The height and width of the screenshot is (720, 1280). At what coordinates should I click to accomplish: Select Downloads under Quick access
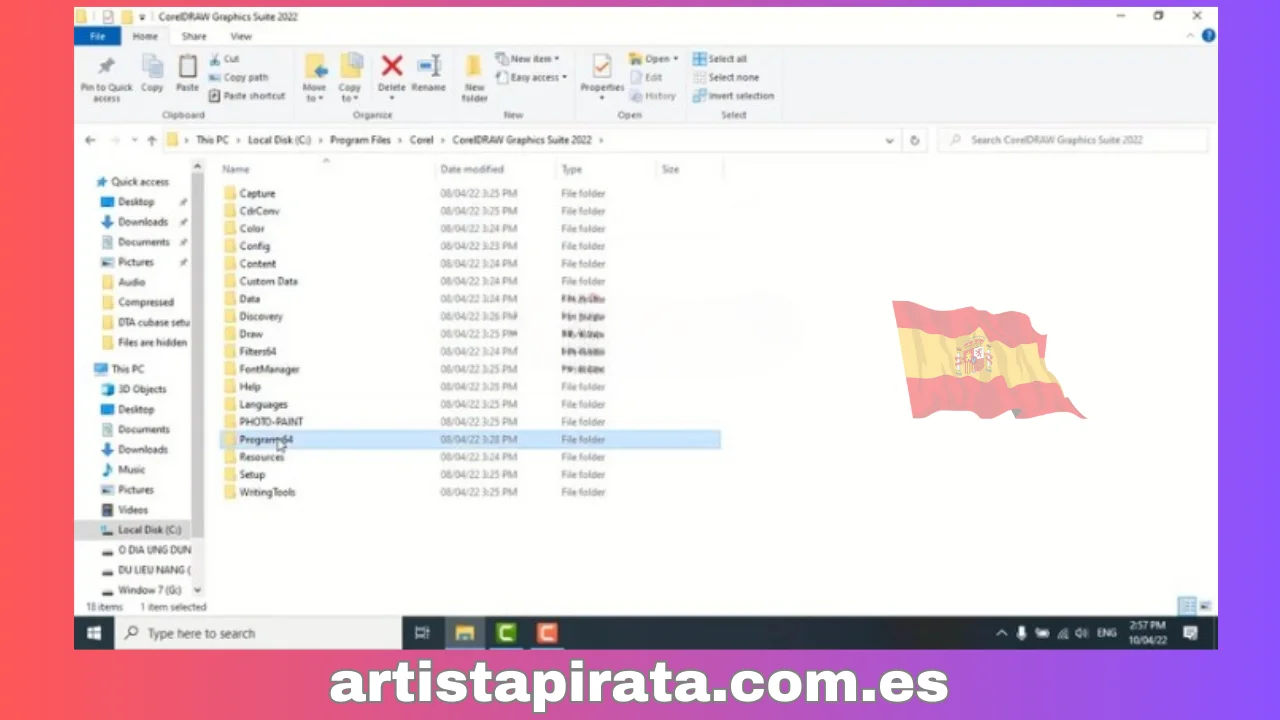(143, 222)
